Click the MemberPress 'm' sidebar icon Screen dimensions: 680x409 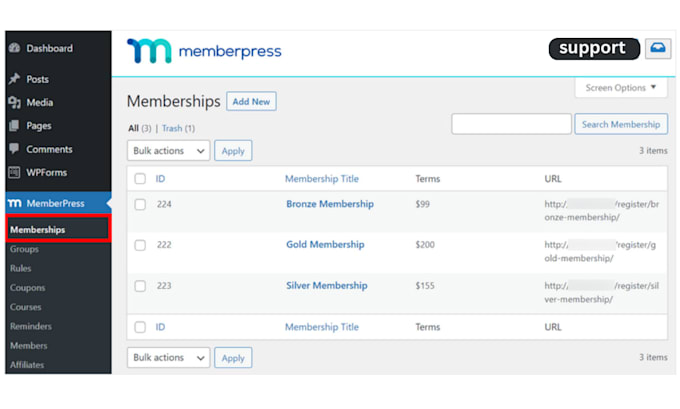pos(15,203)
